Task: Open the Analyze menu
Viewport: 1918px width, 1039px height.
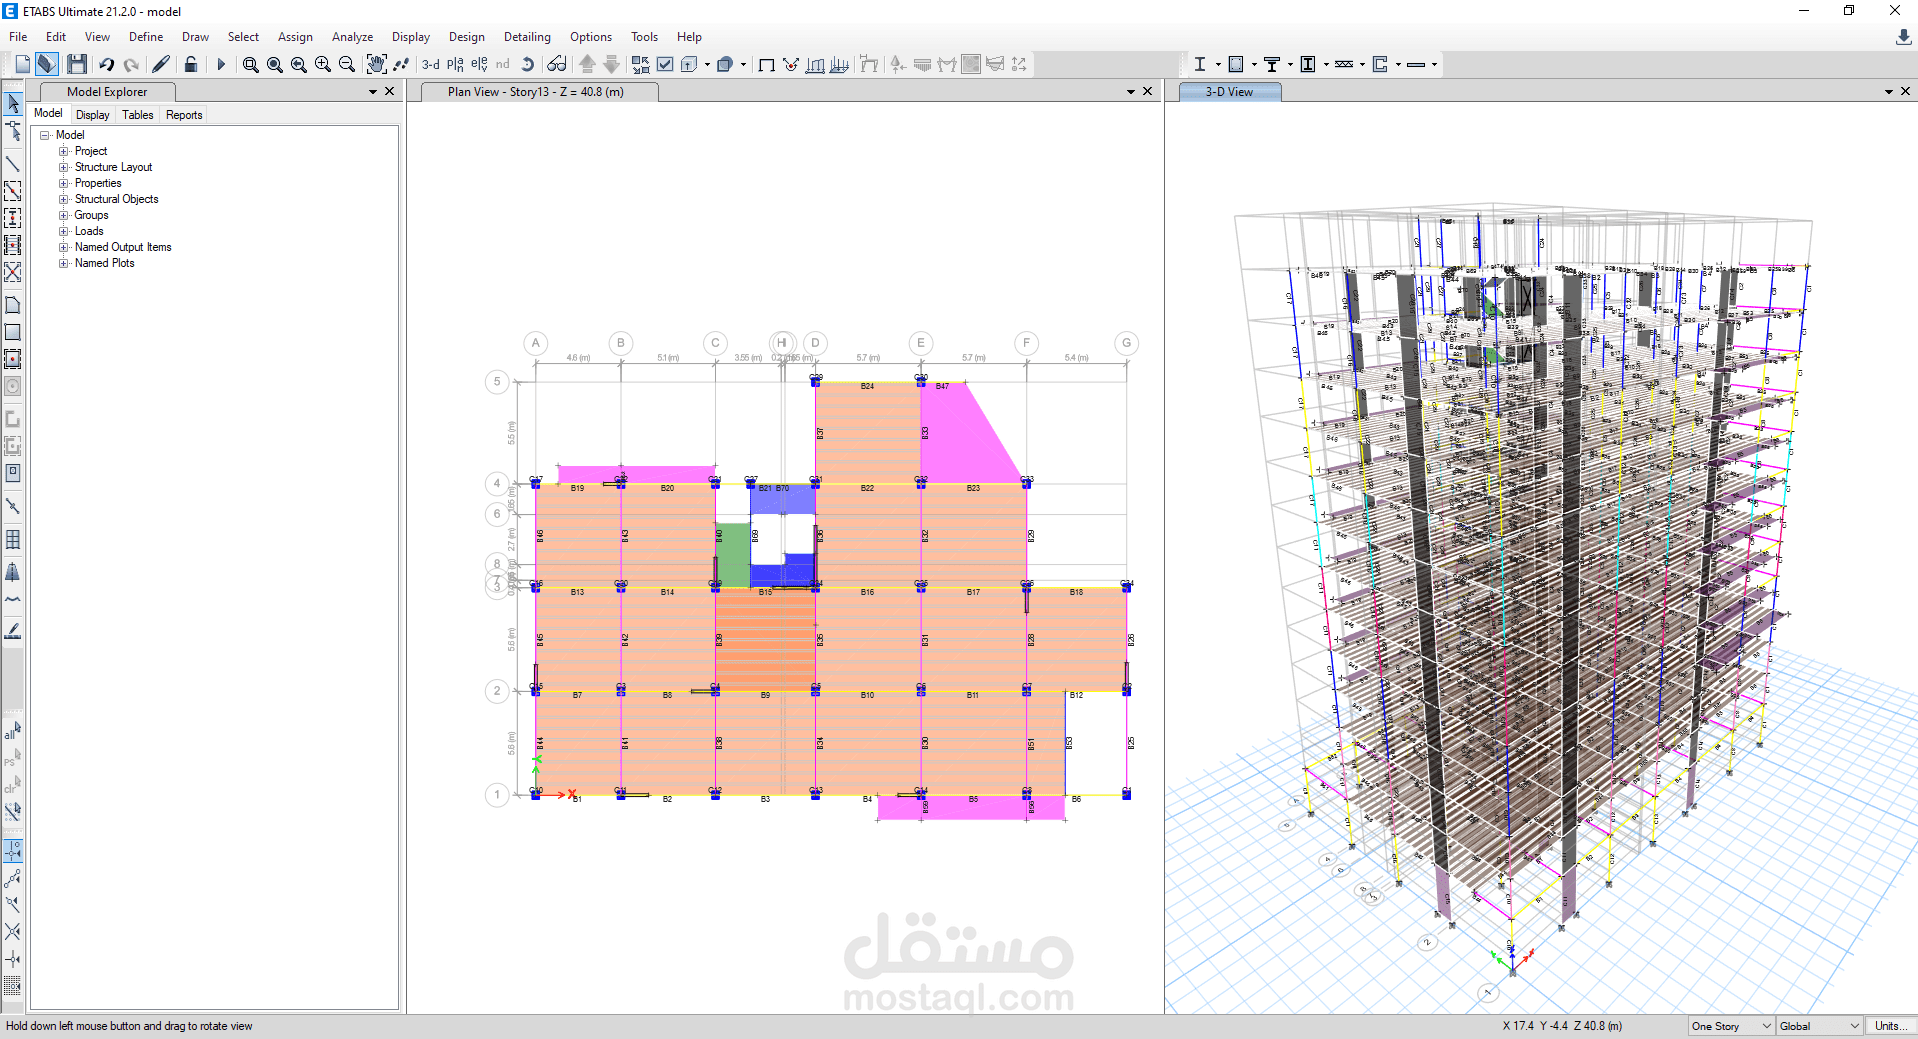Action: [x=352, y=37]
